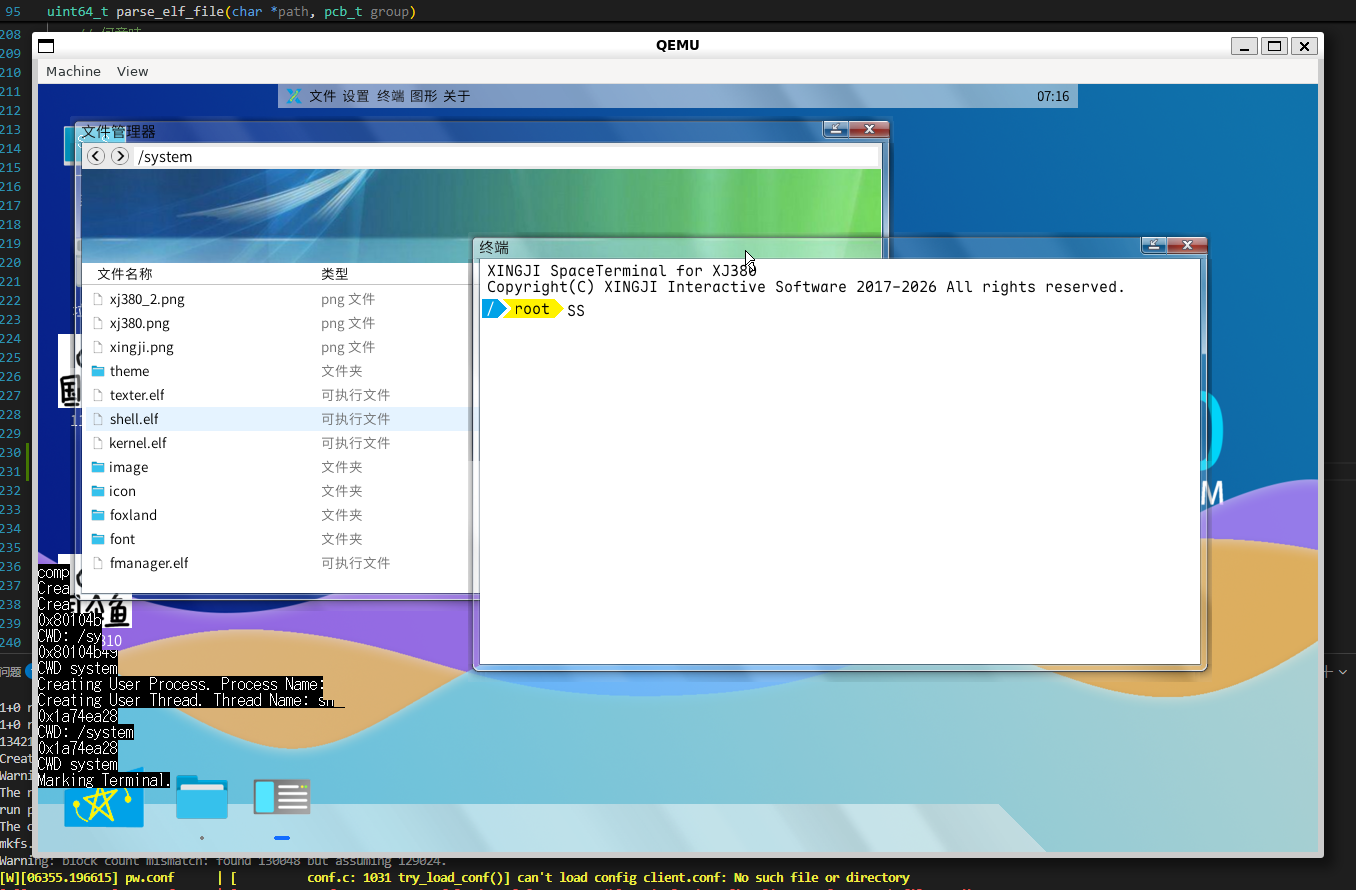Screen dimensions: 1356x890
Task: Open the QEMU View menu
Action: pyautogui.click(x=132, y=71)
